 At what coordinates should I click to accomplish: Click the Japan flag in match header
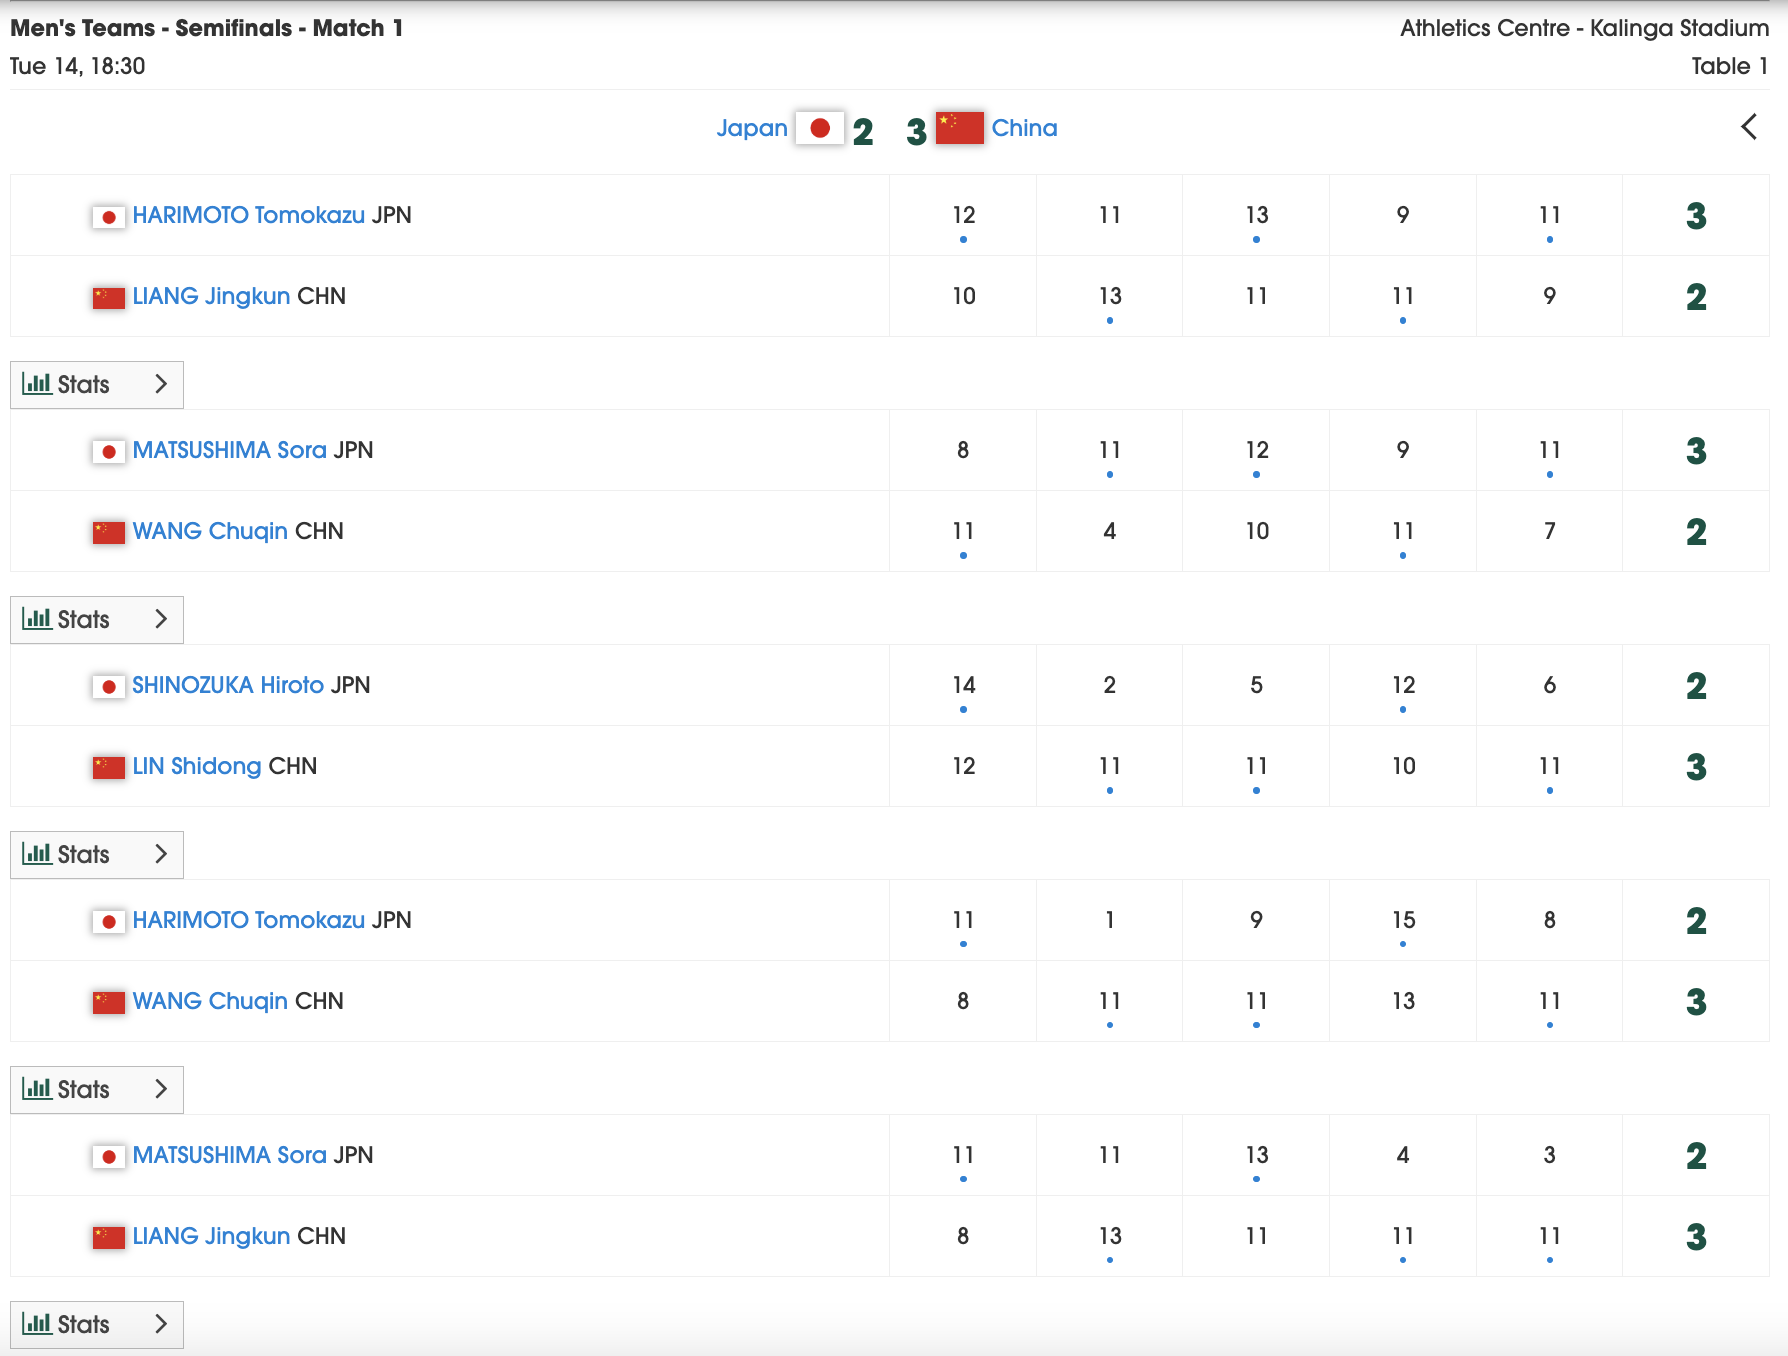coord(820,128)
